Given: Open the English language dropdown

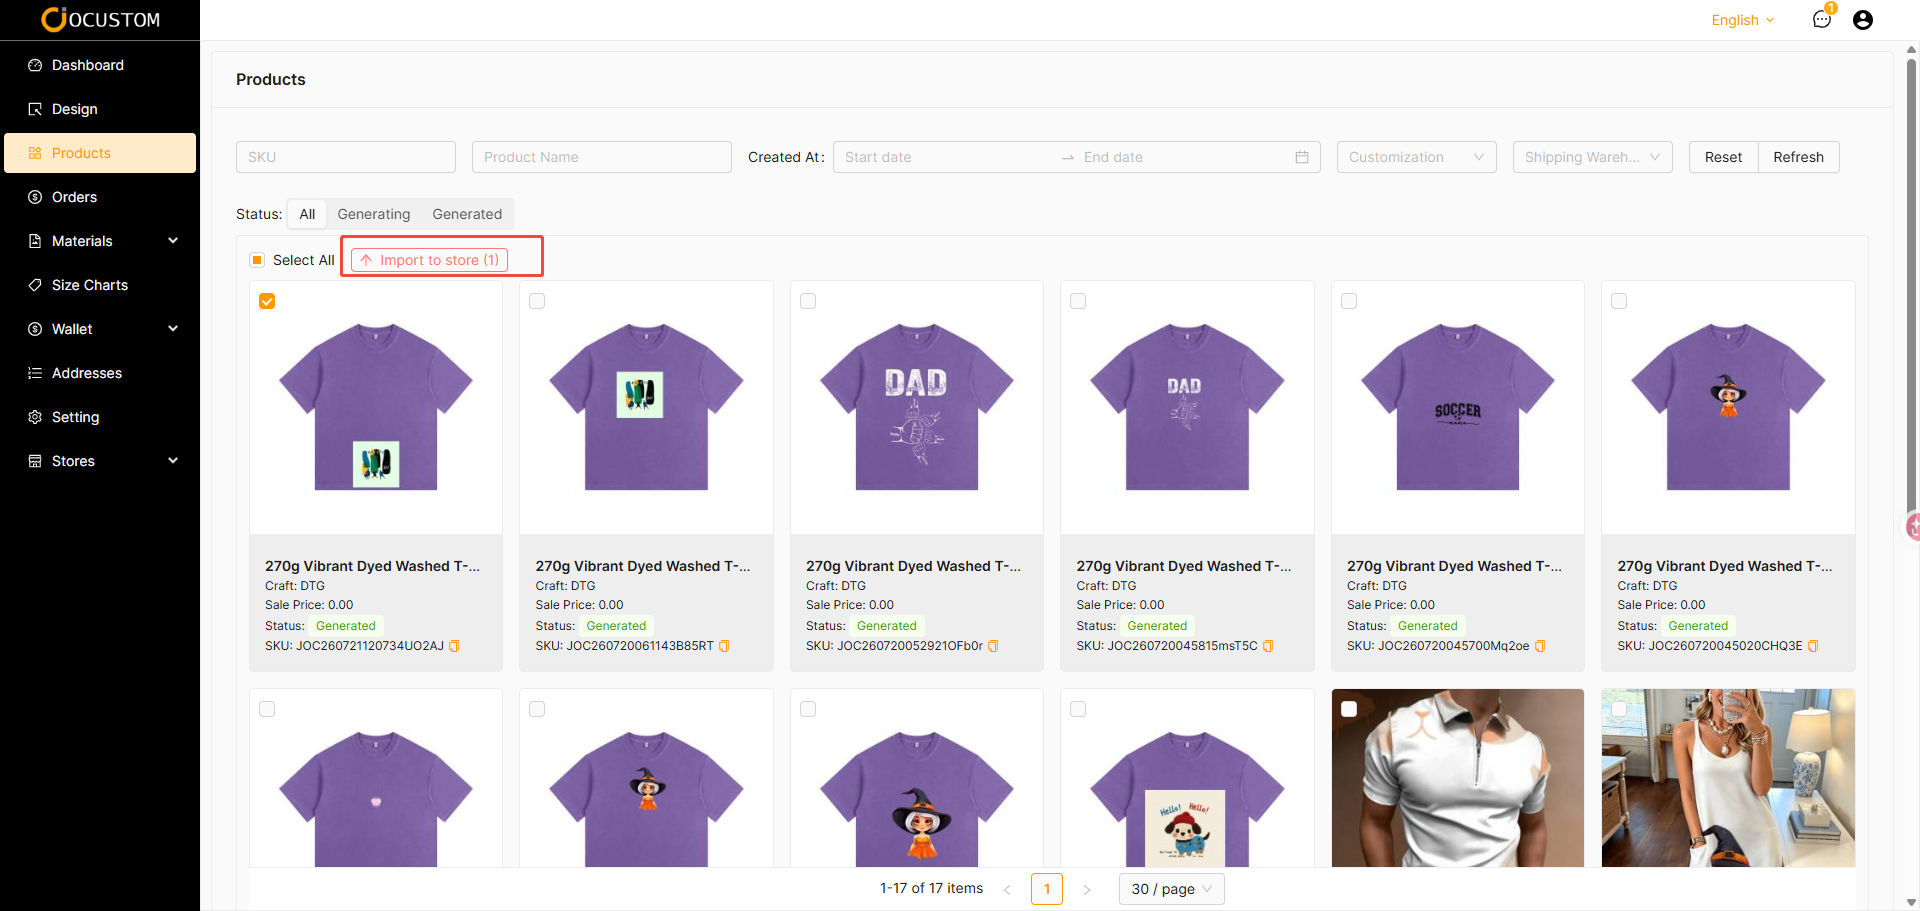Looking at the screenshot, I should pyautogui.click(x=1742, y=20).
